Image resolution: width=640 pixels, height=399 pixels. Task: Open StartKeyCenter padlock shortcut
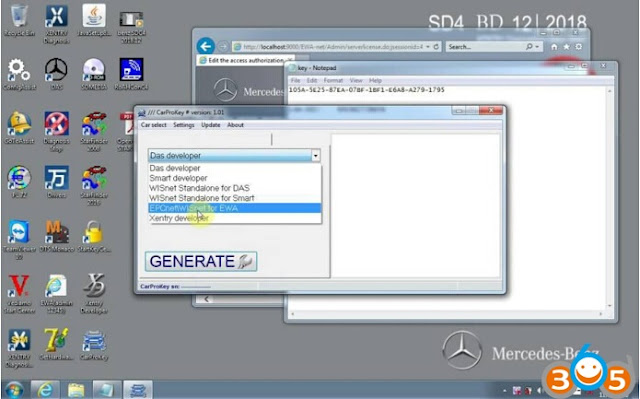pyautogui.click(x=94, y=236)
